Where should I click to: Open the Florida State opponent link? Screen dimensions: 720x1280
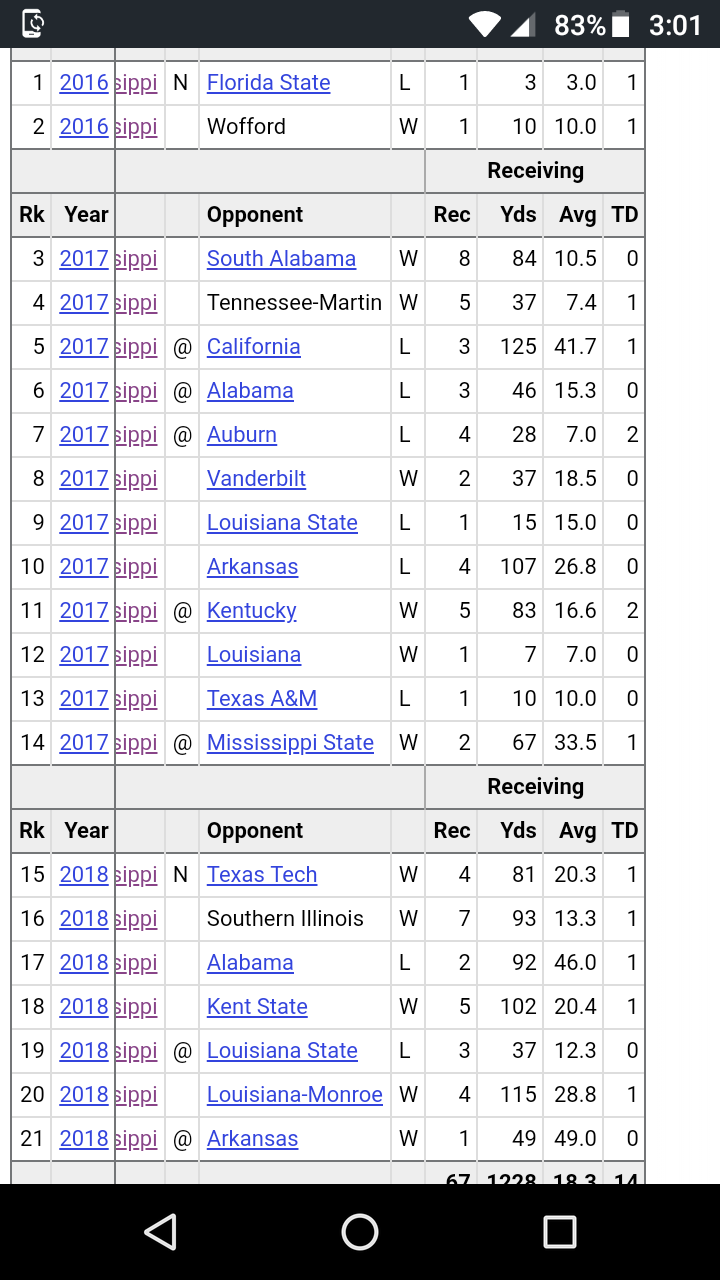coord(268,83)
